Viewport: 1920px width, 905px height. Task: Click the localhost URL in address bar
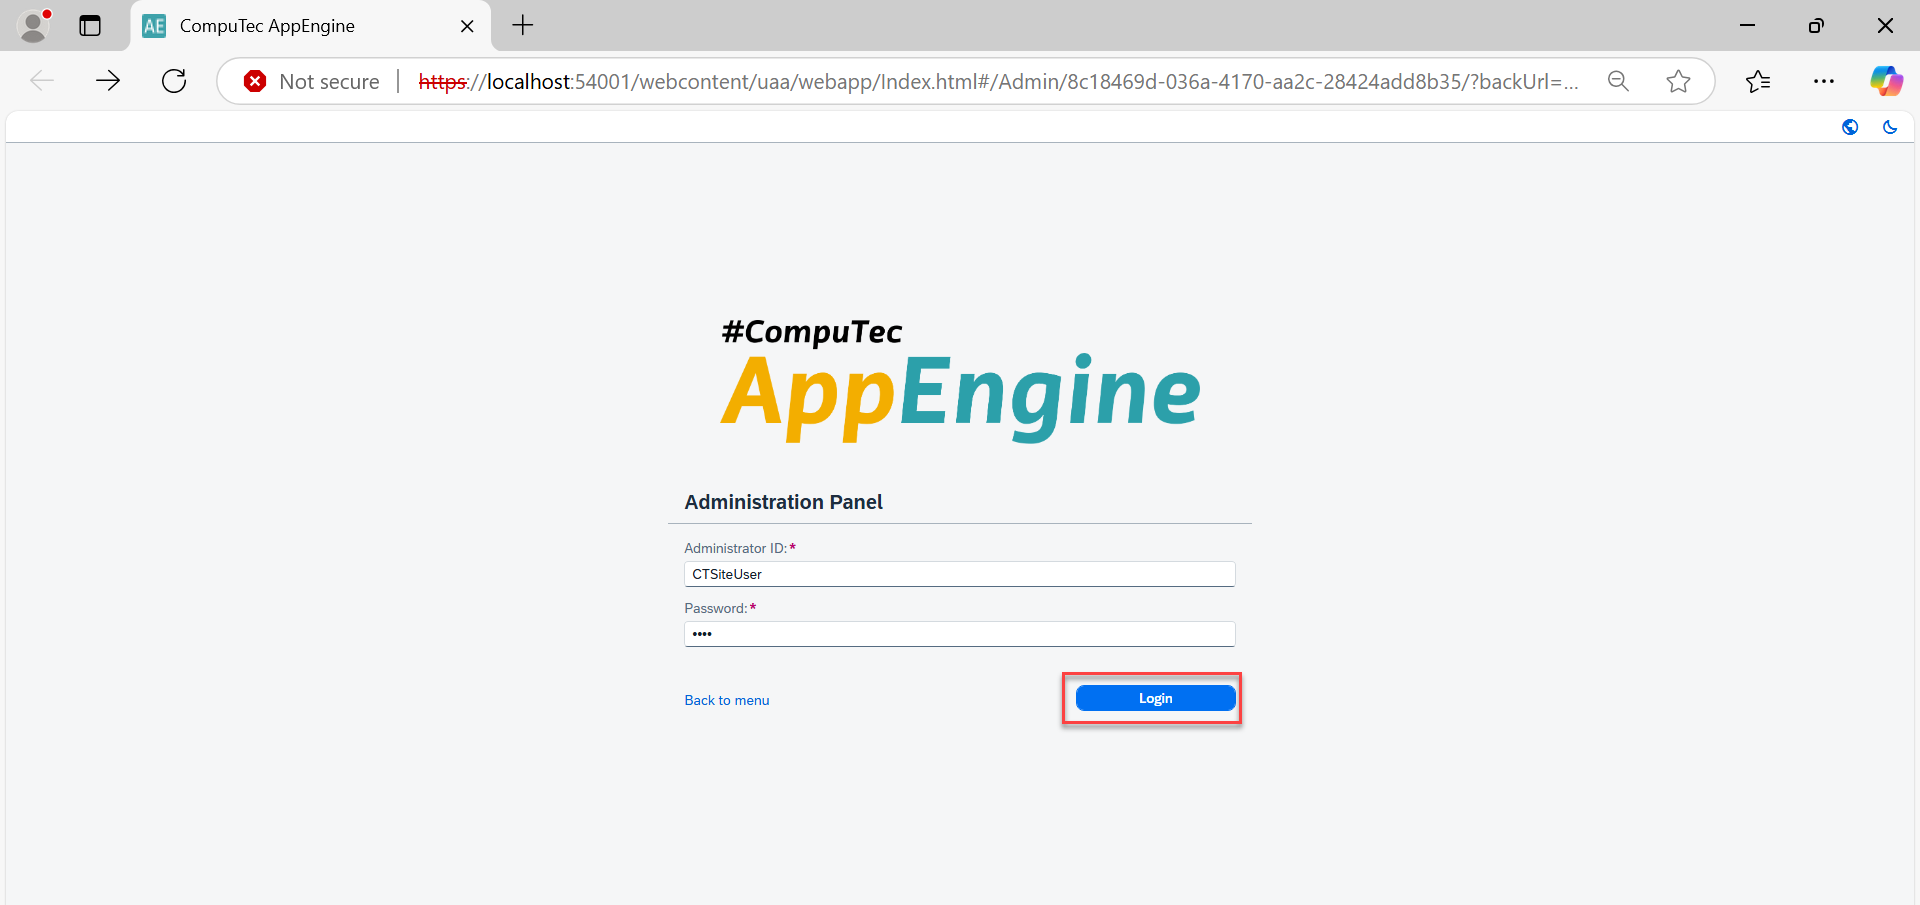tap(998, 81)
